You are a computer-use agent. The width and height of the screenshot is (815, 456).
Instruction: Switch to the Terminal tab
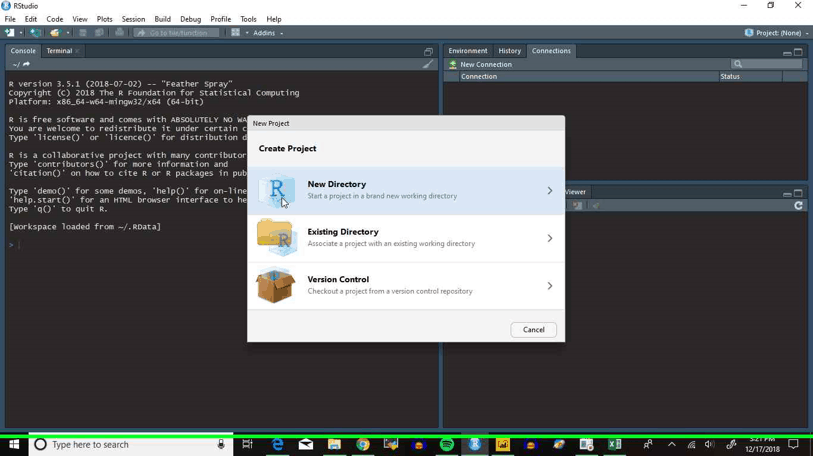coord(59,51)
